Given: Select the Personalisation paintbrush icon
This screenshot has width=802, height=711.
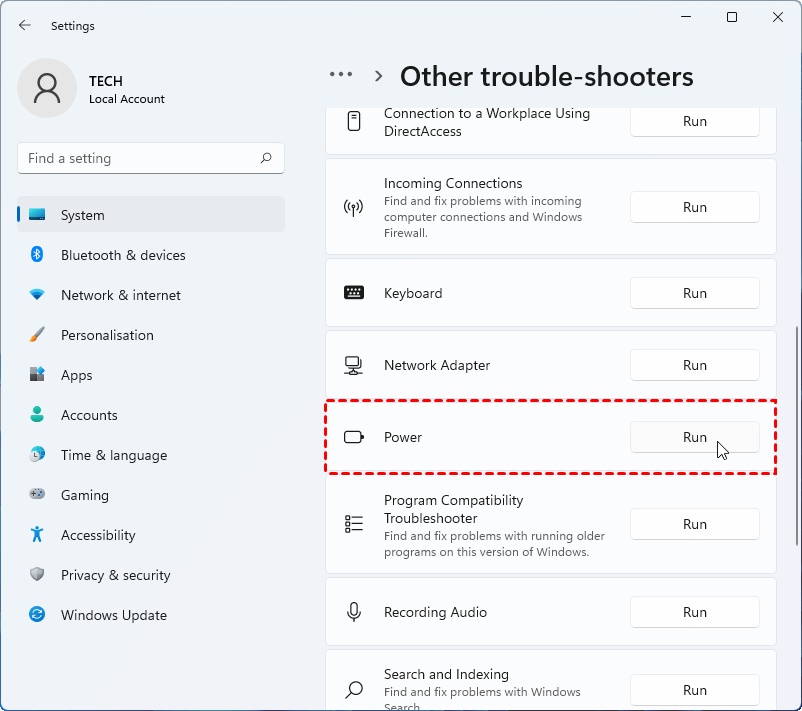Looking at the screenshot, I should 37,335.
